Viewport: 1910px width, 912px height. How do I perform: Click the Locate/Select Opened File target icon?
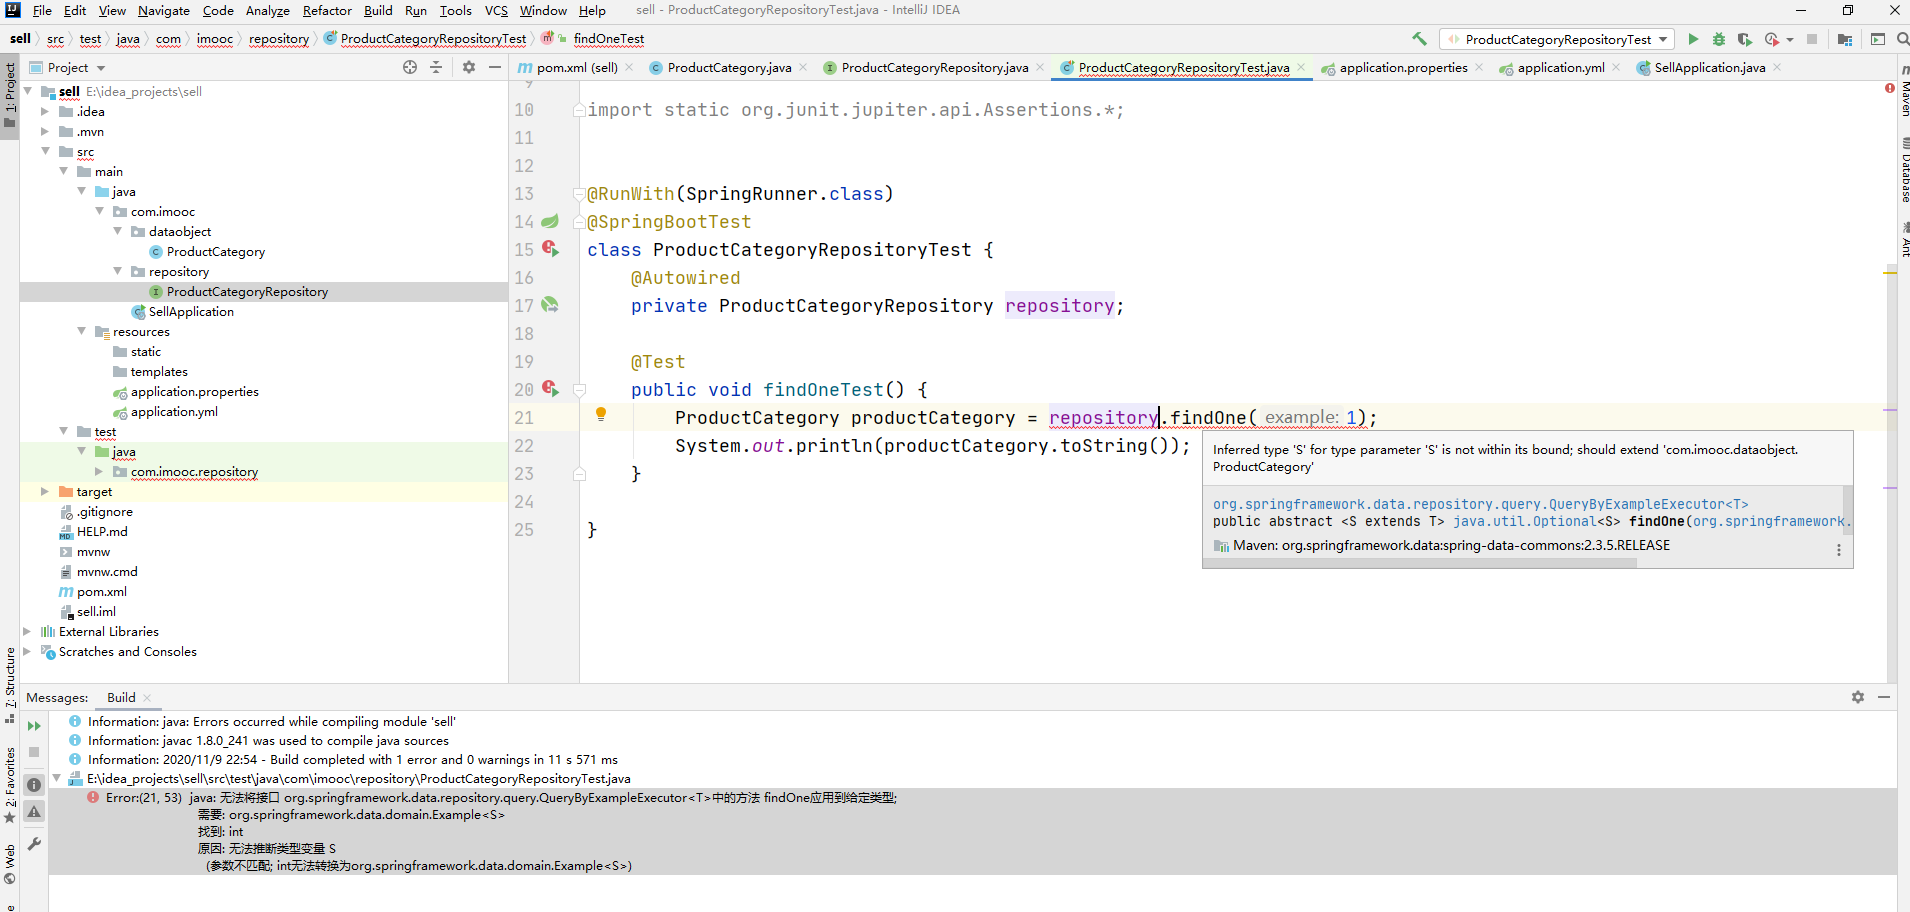[x=410, y=67]
